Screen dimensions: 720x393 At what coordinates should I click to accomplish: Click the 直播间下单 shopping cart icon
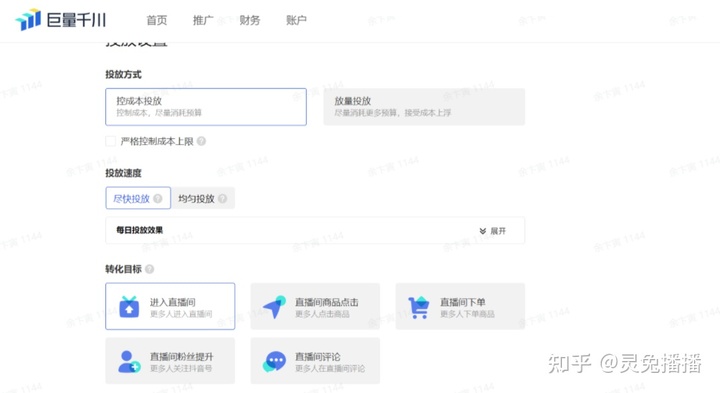(419, 307)
